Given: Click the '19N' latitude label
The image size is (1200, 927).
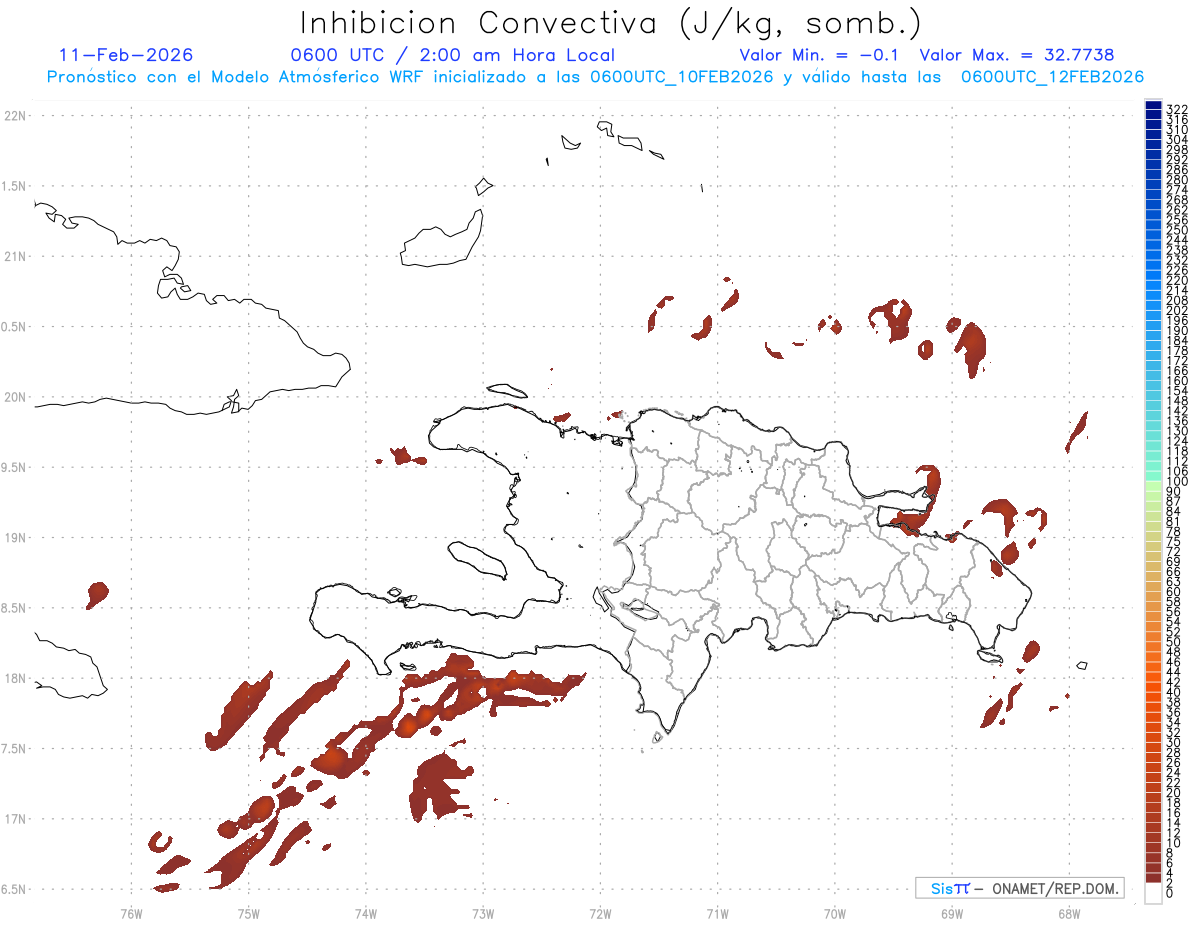Looking at the screenshot, I should point(17,537).
